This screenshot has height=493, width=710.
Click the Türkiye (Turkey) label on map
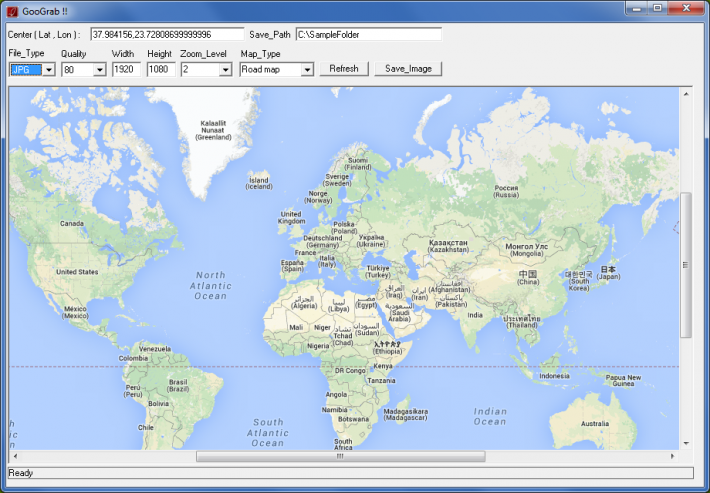click(378, 271)
